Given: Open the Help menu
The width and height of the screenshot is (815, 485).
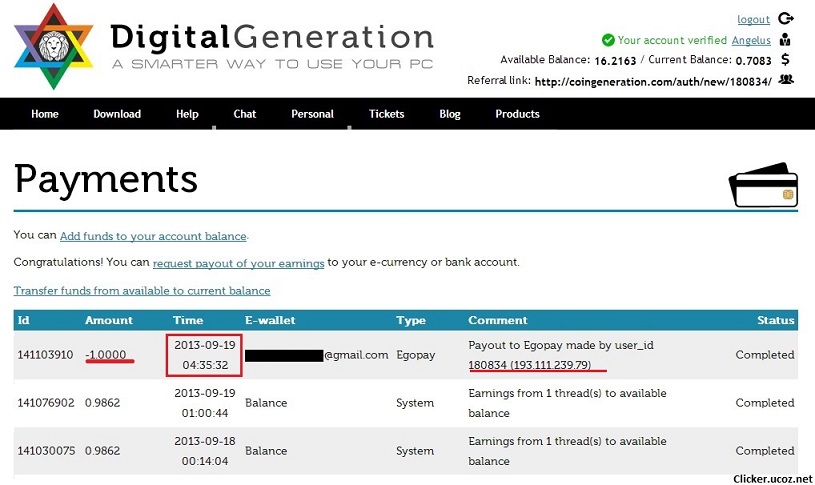Looking at the screenshot, I should tap(187, 114).
